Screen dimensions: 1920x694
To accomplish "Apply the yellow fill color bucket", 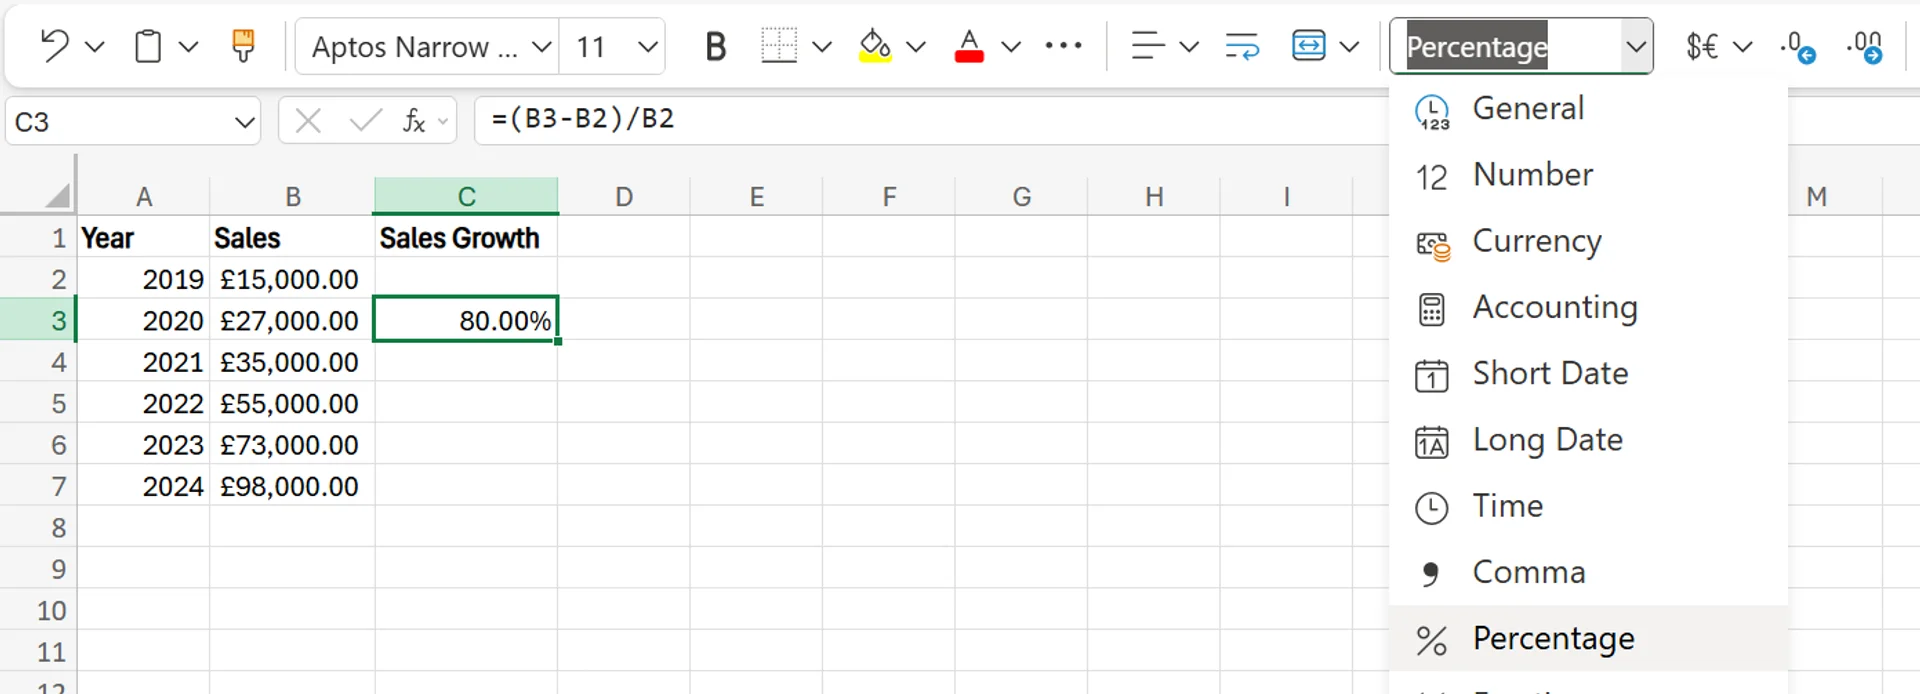I will coord(875,46).
